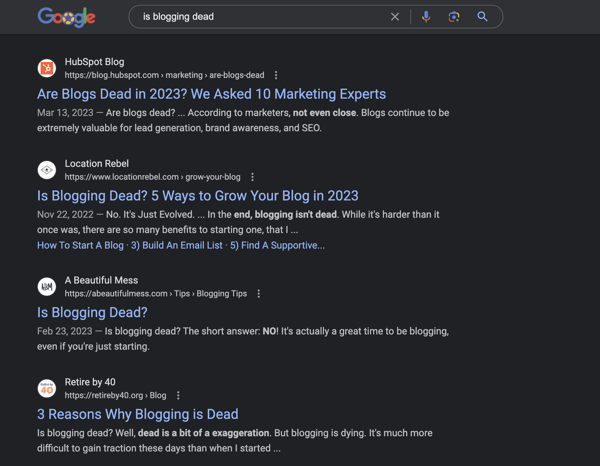Image resolution: width=600 pixels, height=466 pixels.
Task: Click the 'Mar 13, 2023' snippet date
Action: coord(65,113)
